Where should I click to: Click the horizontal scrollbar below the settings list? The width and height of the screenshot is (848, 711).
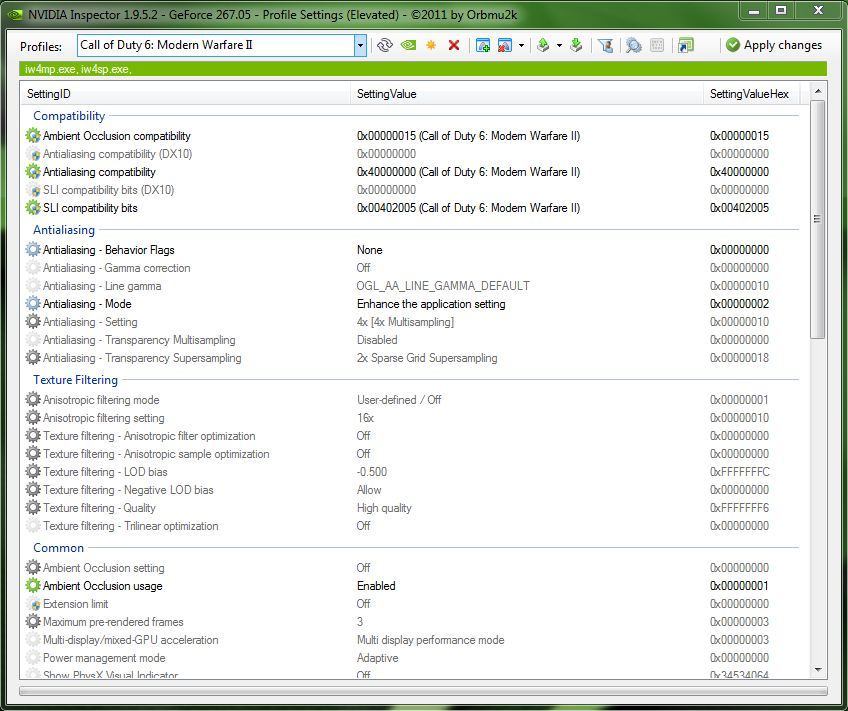pos(423,691)
